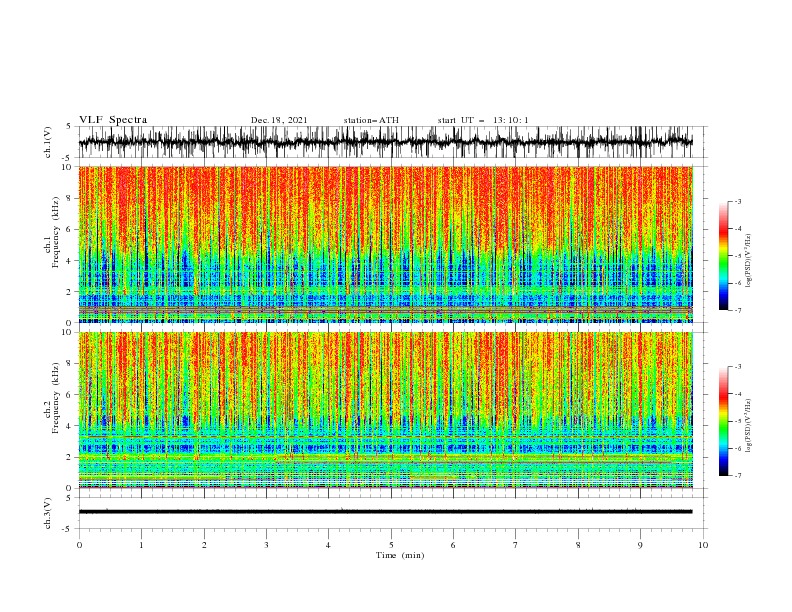
Task: Click the "VLF Spectra" plot title
Action: click(113, 120)
